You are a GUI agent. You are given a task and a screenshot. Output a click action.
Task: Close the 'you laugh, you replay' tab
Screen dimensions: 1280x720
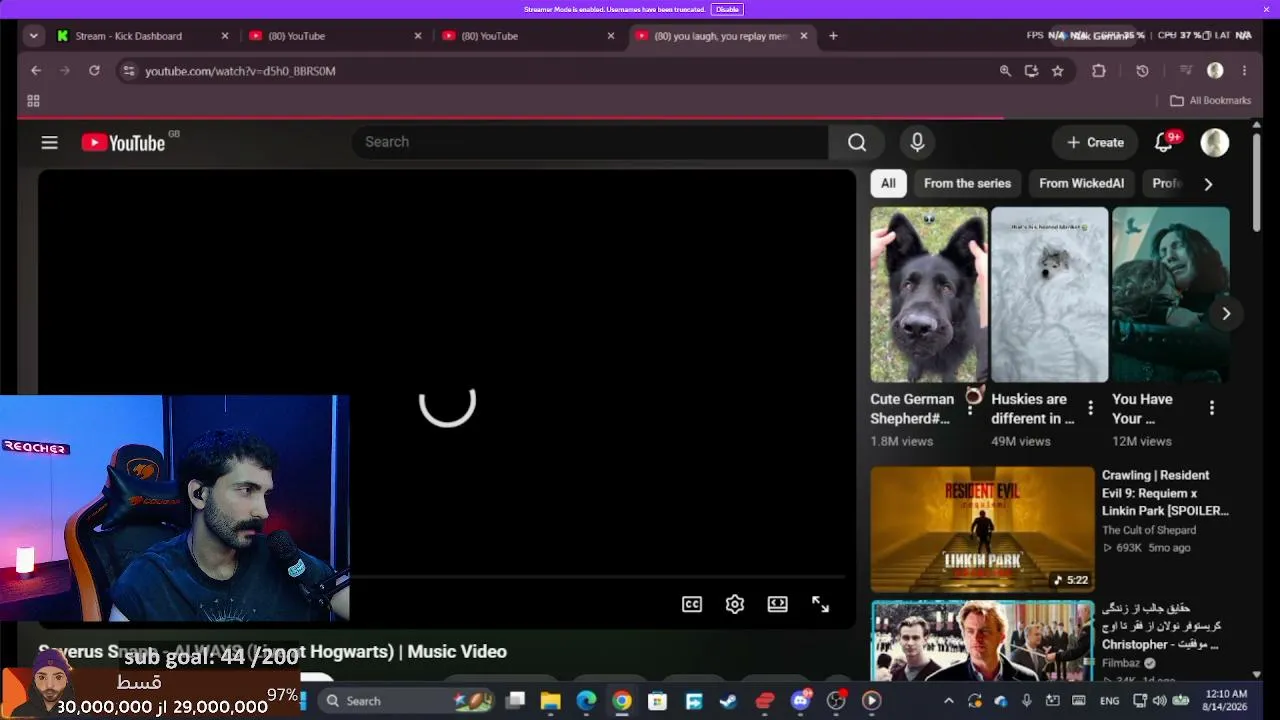click(803, 36)
